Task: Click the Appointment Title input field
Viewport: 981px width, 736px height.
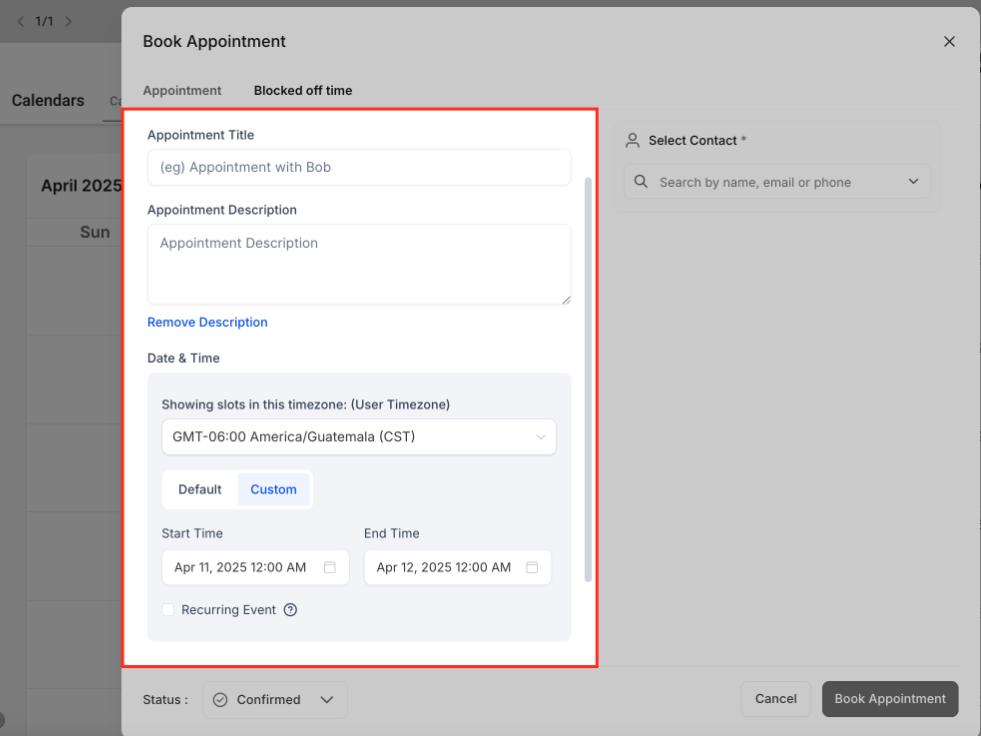Action: coord(359,167)
